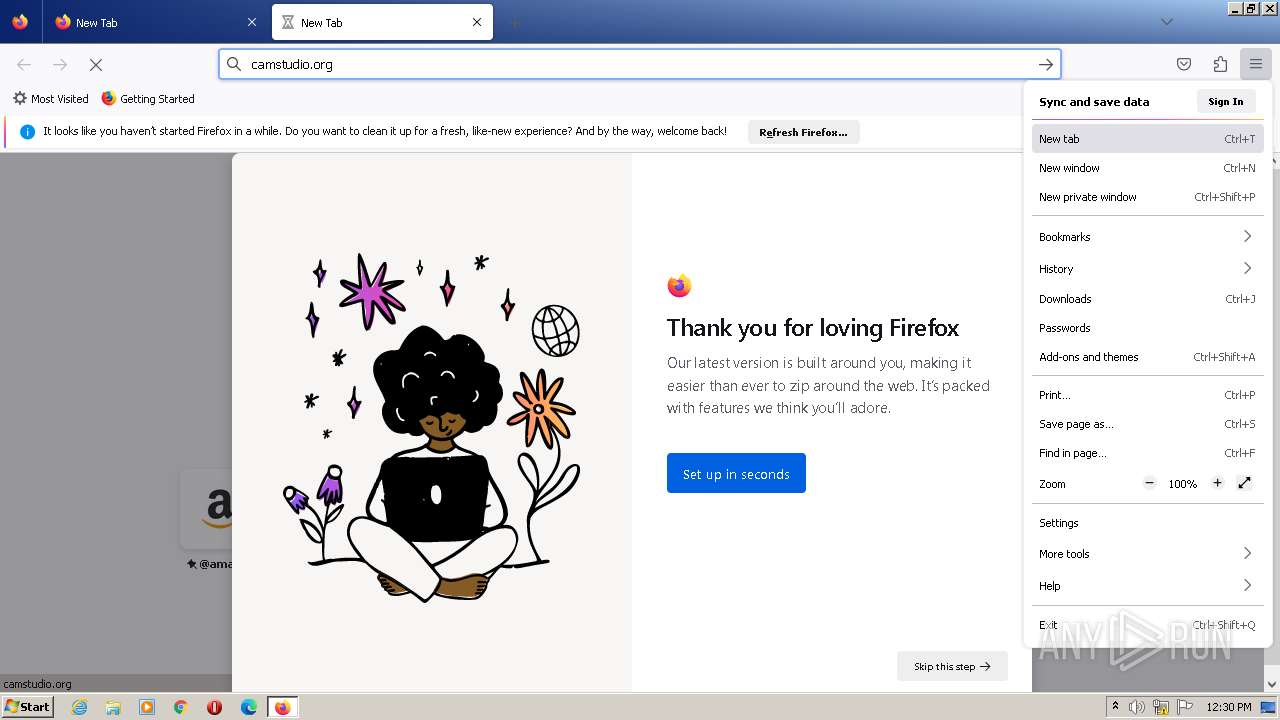1280x720 pixels.
Task: Open the Extensions puzzle icon
Action: pyautogui.click(x=1220, y=64)
